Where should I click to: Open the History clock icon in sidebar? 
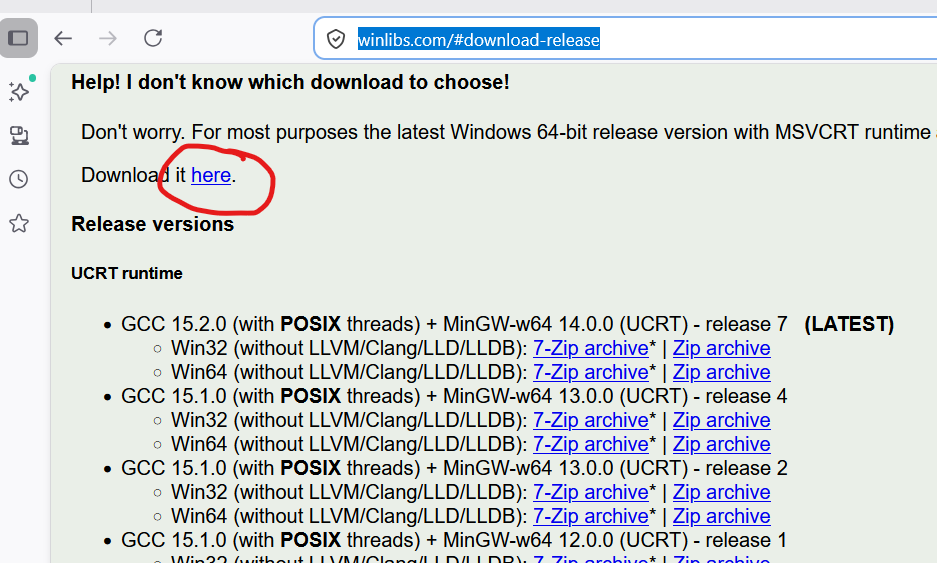click(x=19, y=179)
